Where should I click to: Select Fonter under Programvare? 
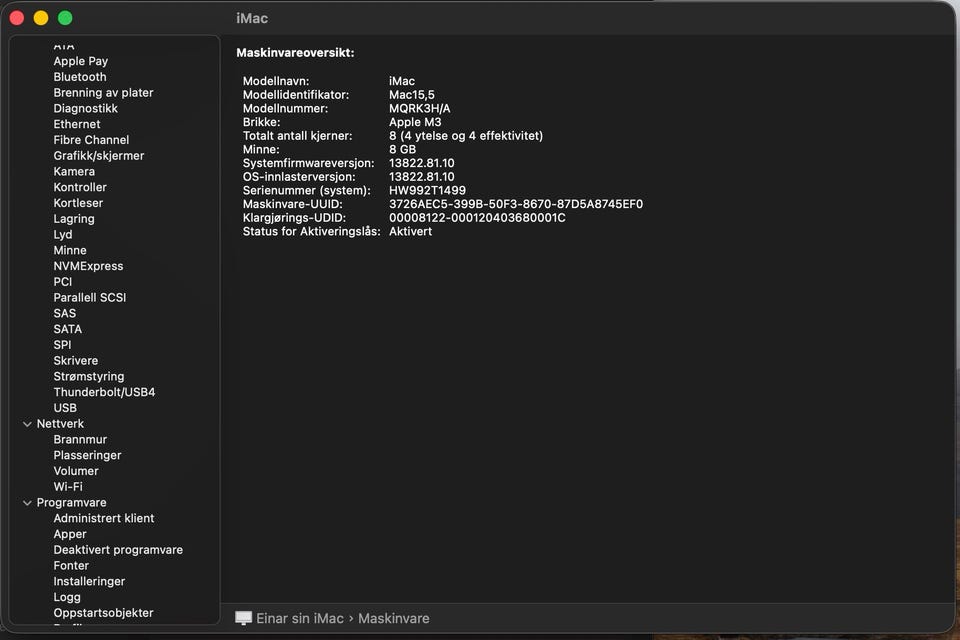pyautogui.click(x=70, y=565)
